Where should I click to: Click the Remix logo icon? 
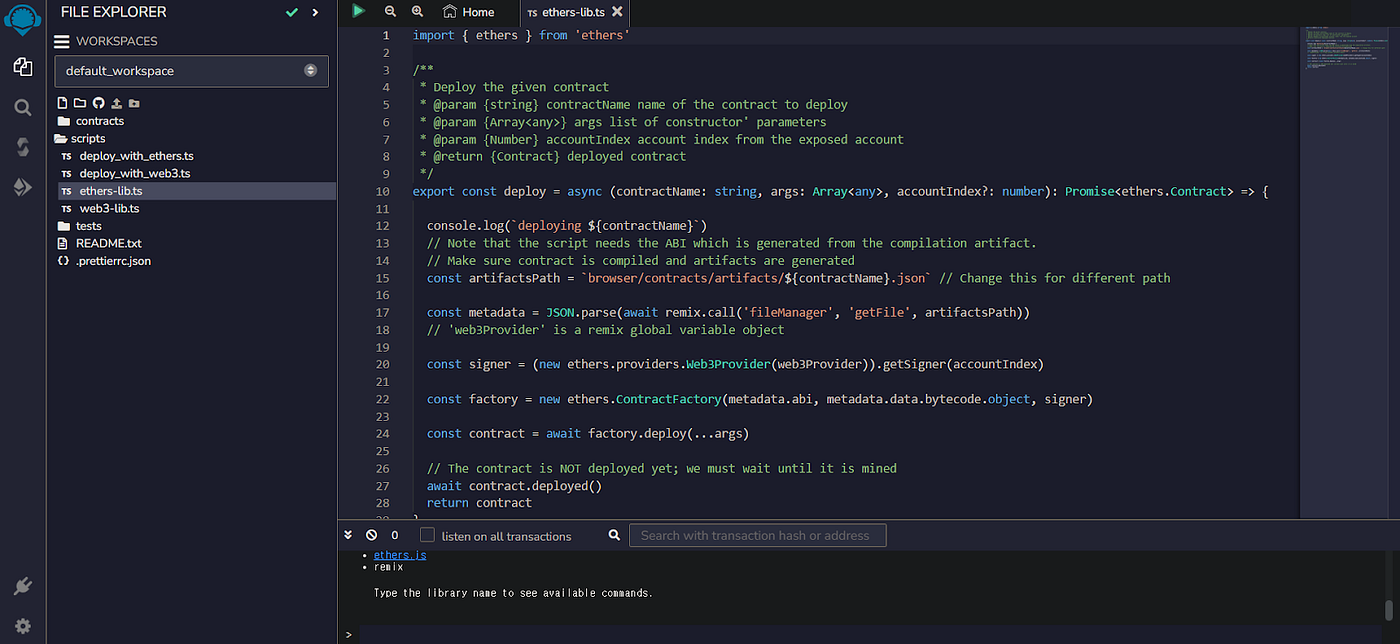point(22,19)
